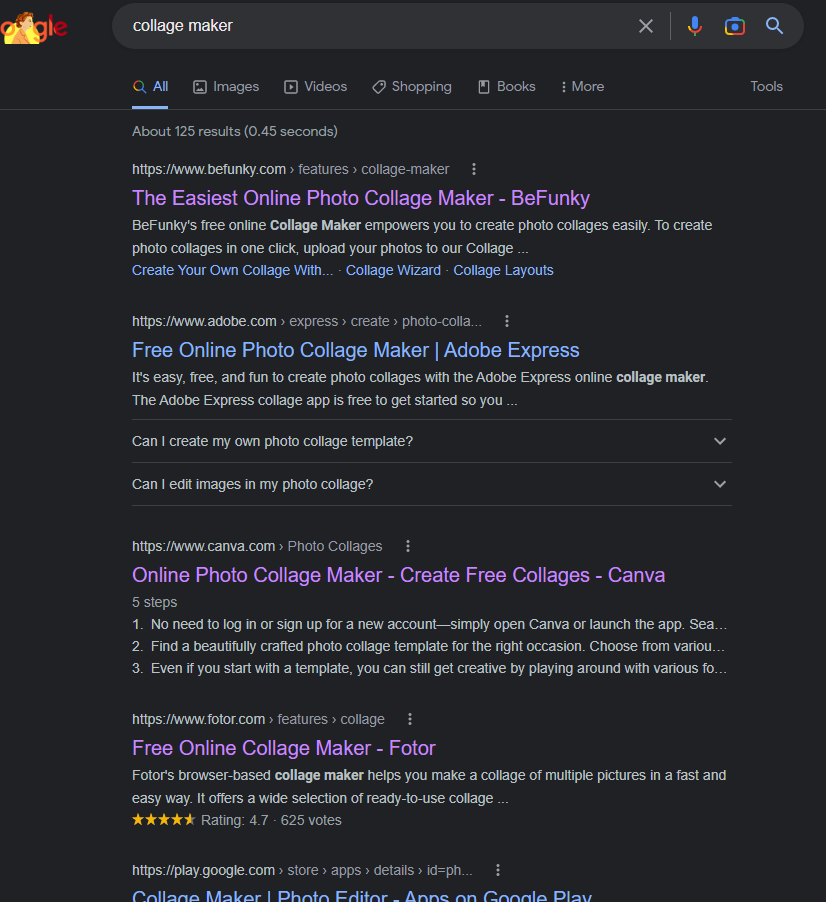This screenshot has width=826, height=902.
Task: Open options menu for fotor.com result
Action: tap(410, 719)
